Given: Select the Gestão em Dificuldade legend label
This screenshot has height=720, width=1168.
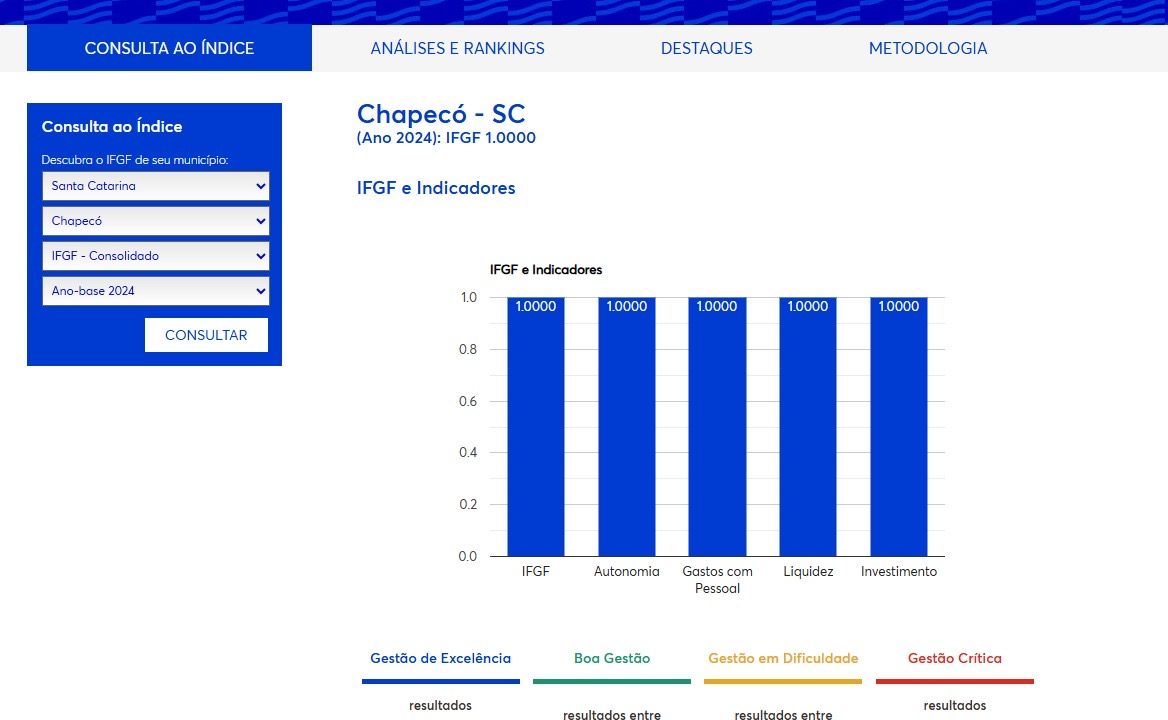Looking at the screenshot, I should pos(783,658).
